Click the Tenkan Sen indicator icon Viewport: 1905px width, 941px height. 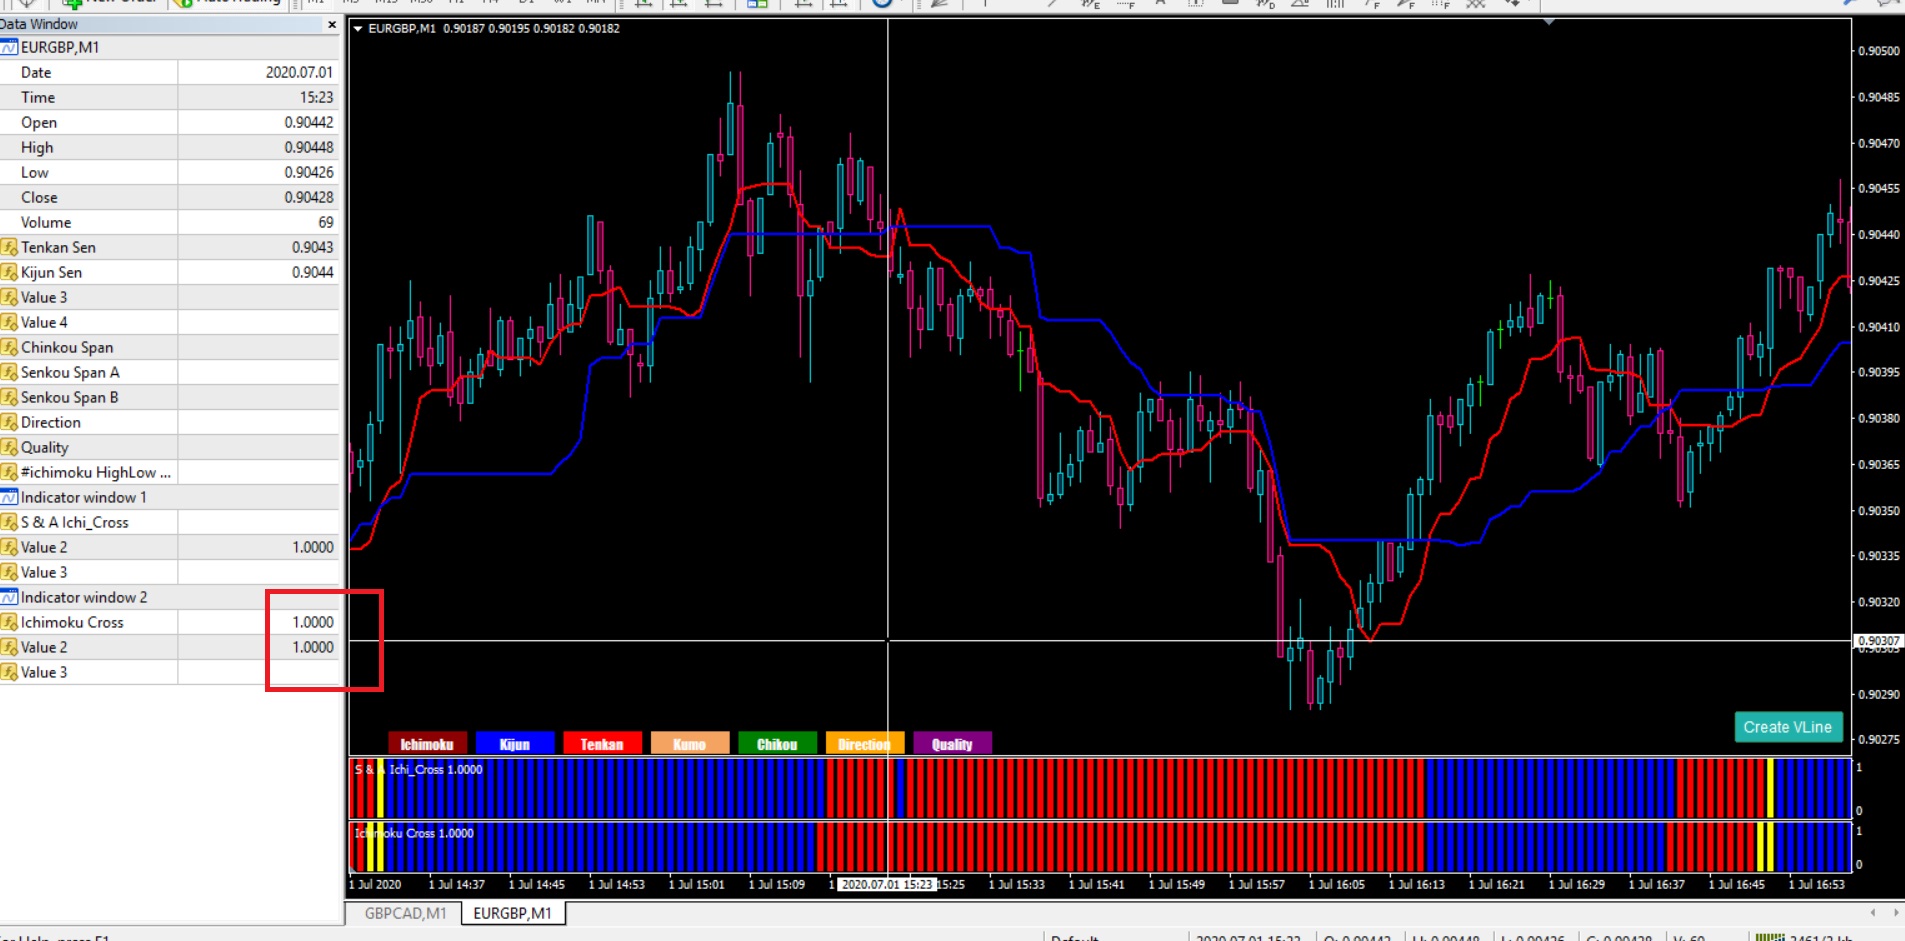tap(9, 247)
